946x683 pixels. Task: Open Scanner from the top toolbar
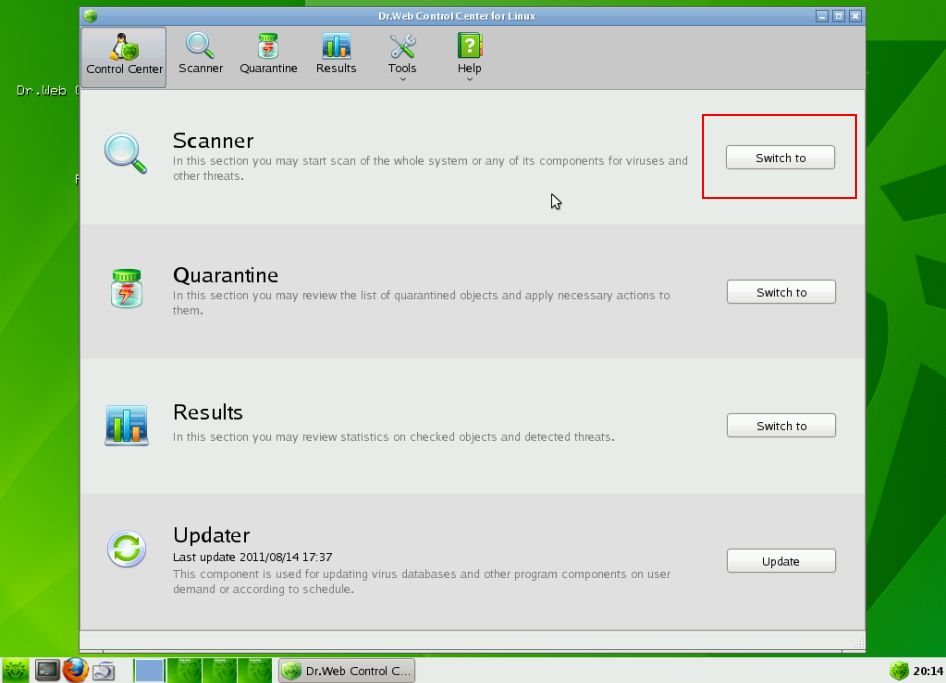[x=200, y=56]
